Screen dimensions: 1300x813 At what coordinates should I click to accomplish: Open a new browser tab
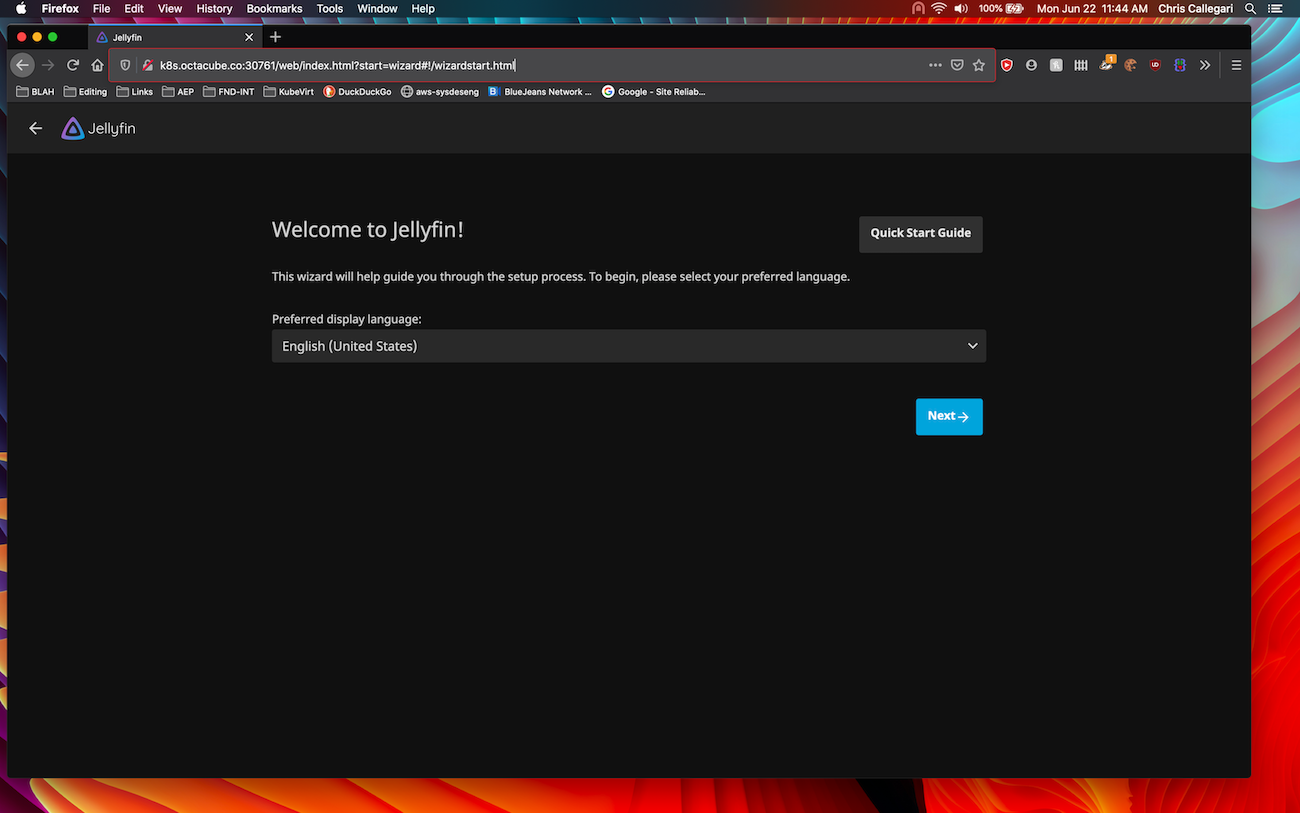click(276, 37)
